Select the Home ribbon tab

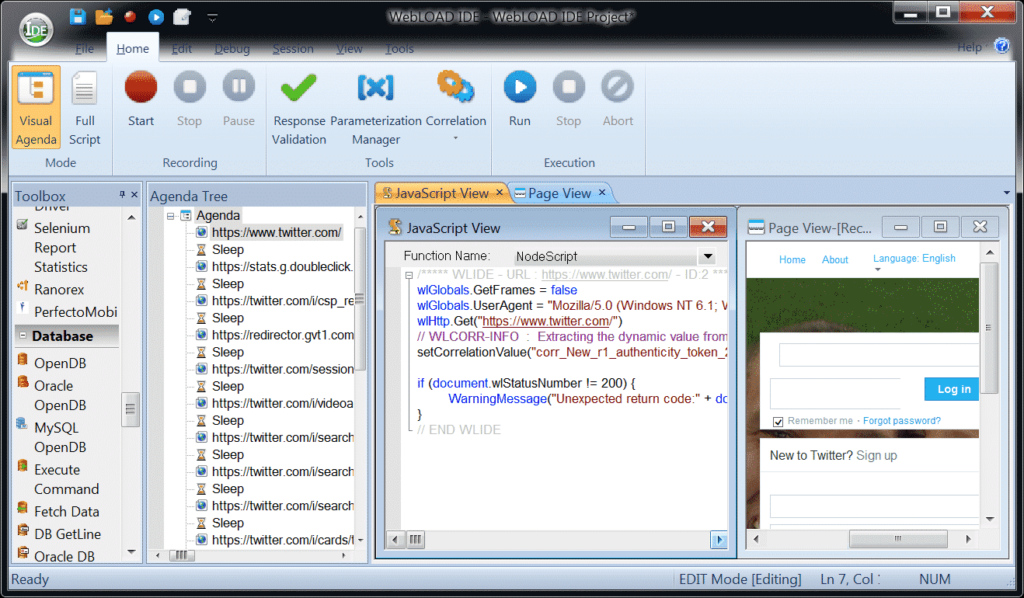pyautogui.click(x=133, y=49)
